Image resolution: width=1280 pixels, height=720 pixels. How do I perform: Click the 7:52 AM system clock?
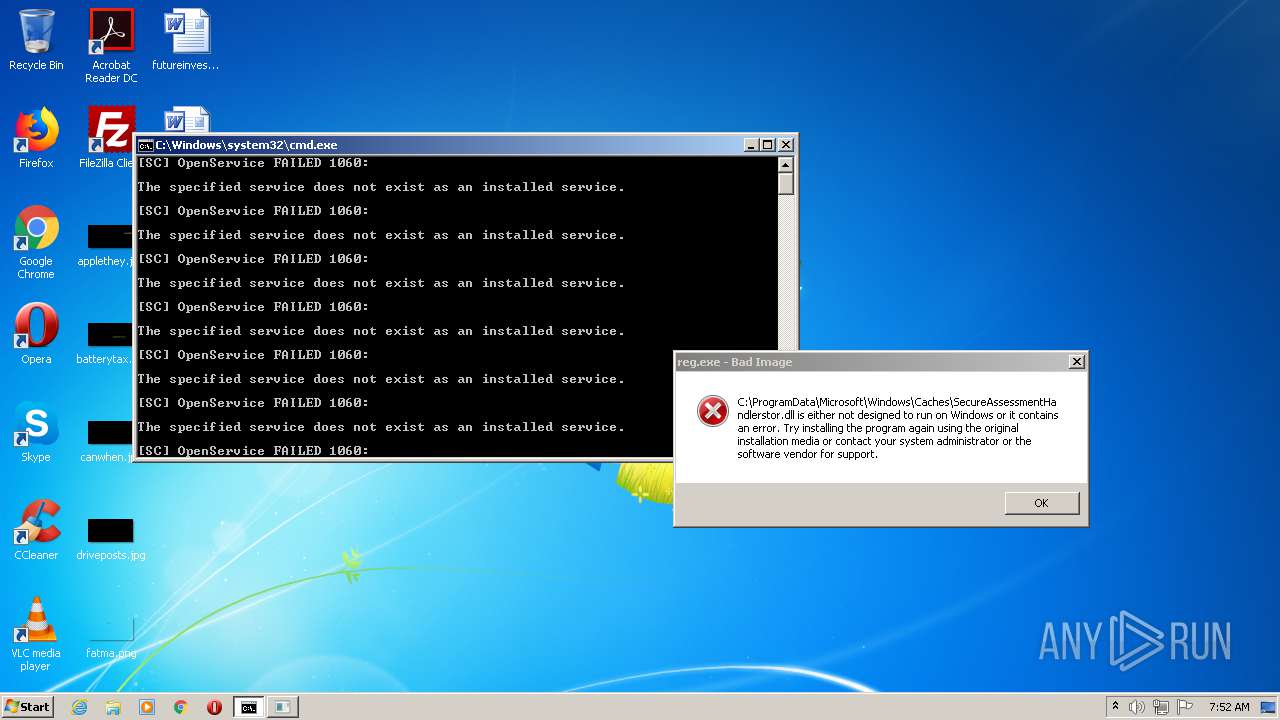pyautogui.click(x=1229, y=707)
